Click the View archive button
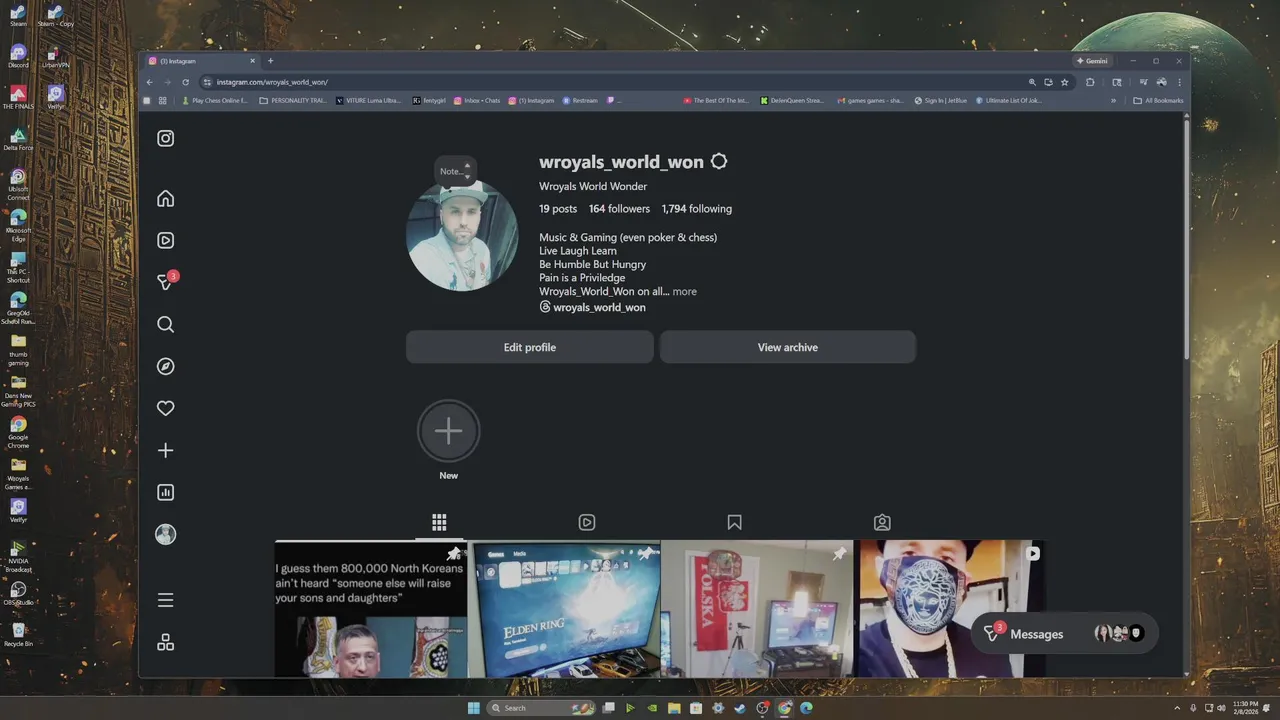Screen dimensions: 1280x720 pyautogui.click(x=788, y=347)
